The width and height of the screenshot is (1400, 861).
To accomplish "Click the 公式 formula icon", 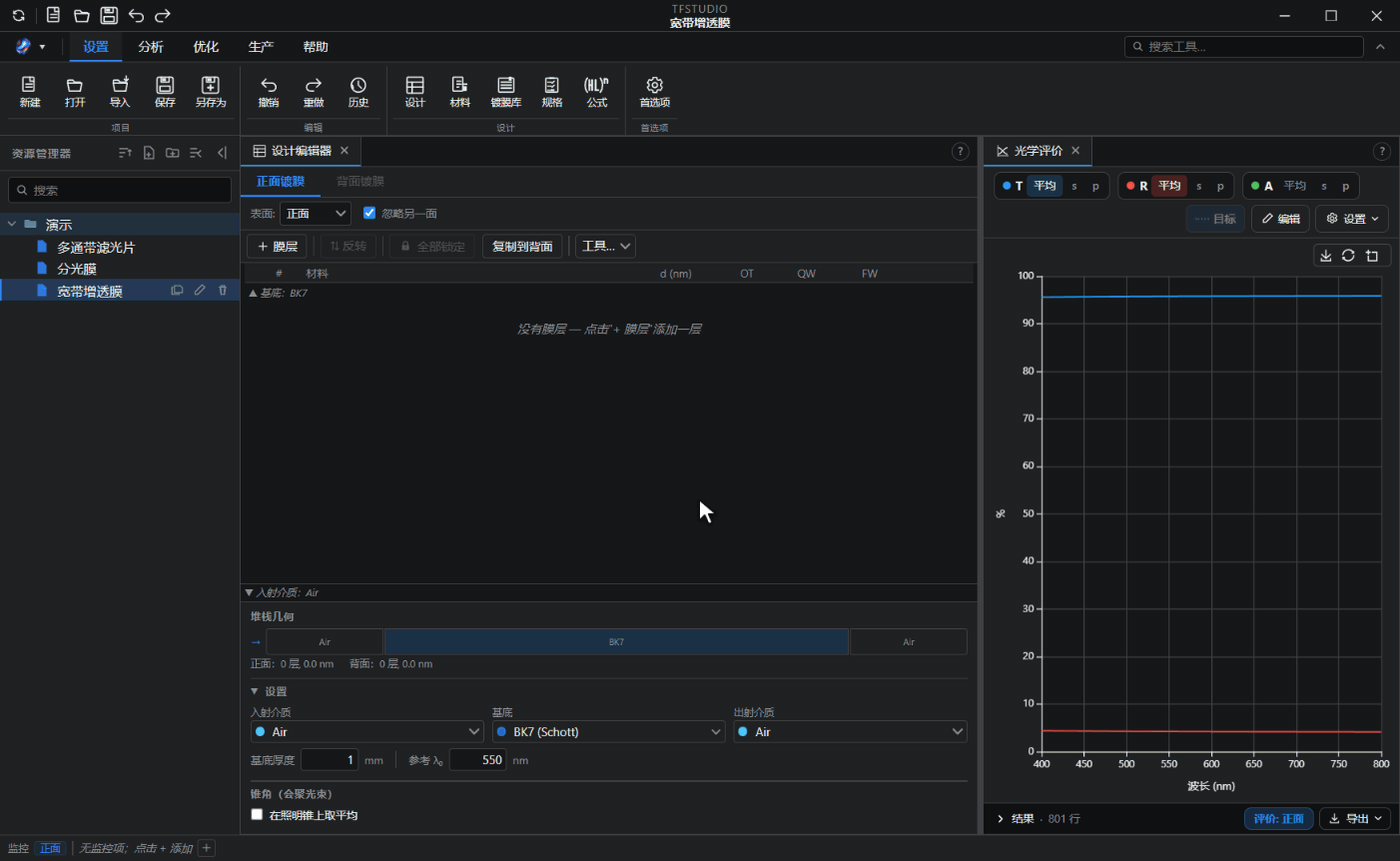I will tap(597, 92).
